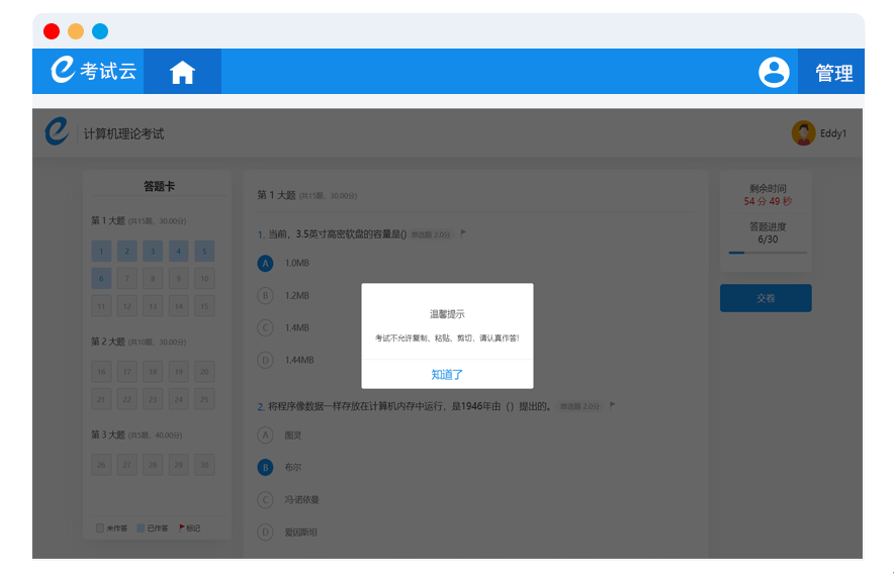Click the red 标记 flag in legend
Screen dimensions: 894x585
click(182, 527)
